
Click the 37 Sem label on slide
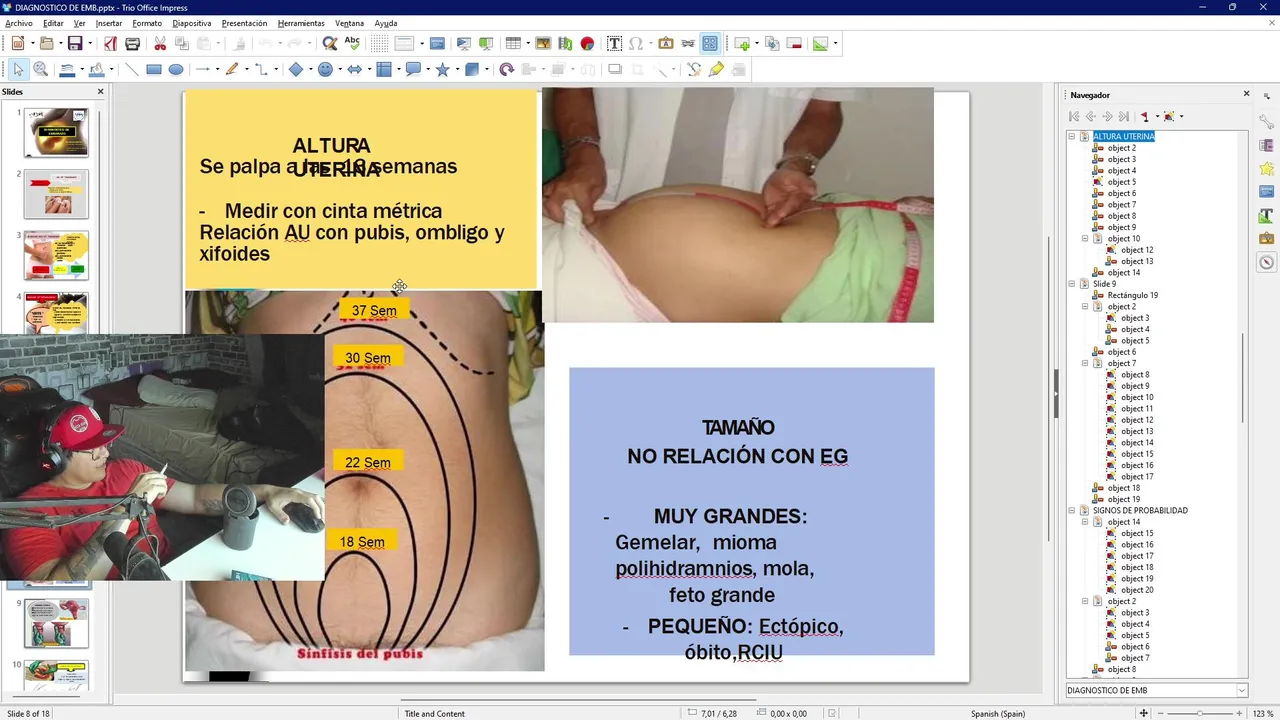(x=374, y=311)
